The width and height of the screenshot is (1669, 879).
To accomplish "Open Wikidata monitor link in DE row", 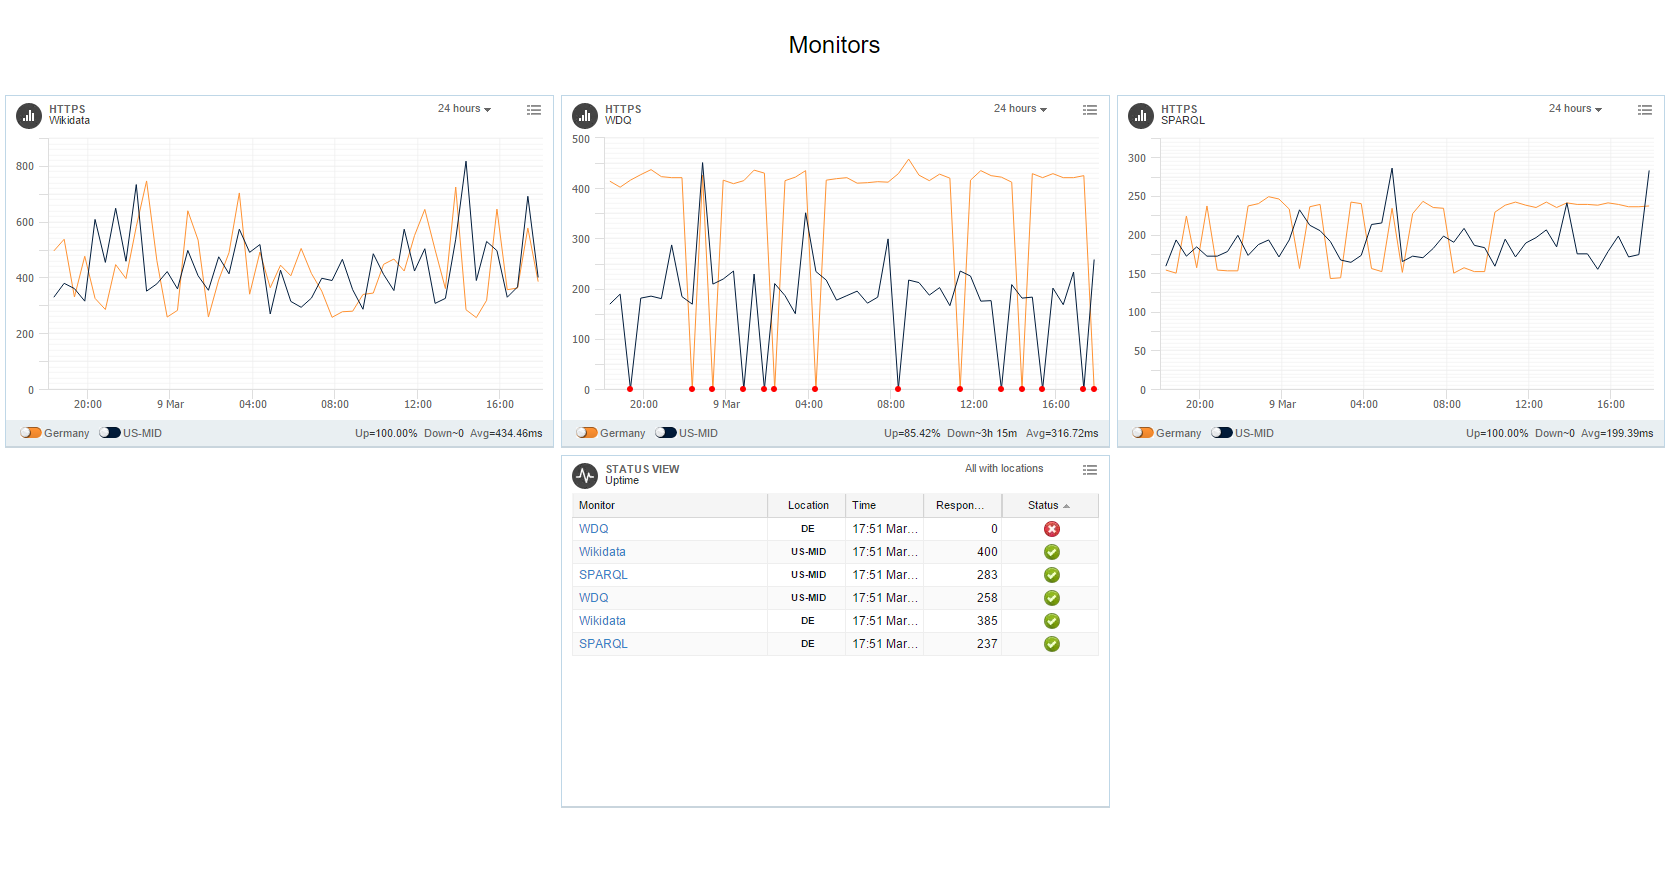I will 602,621.
